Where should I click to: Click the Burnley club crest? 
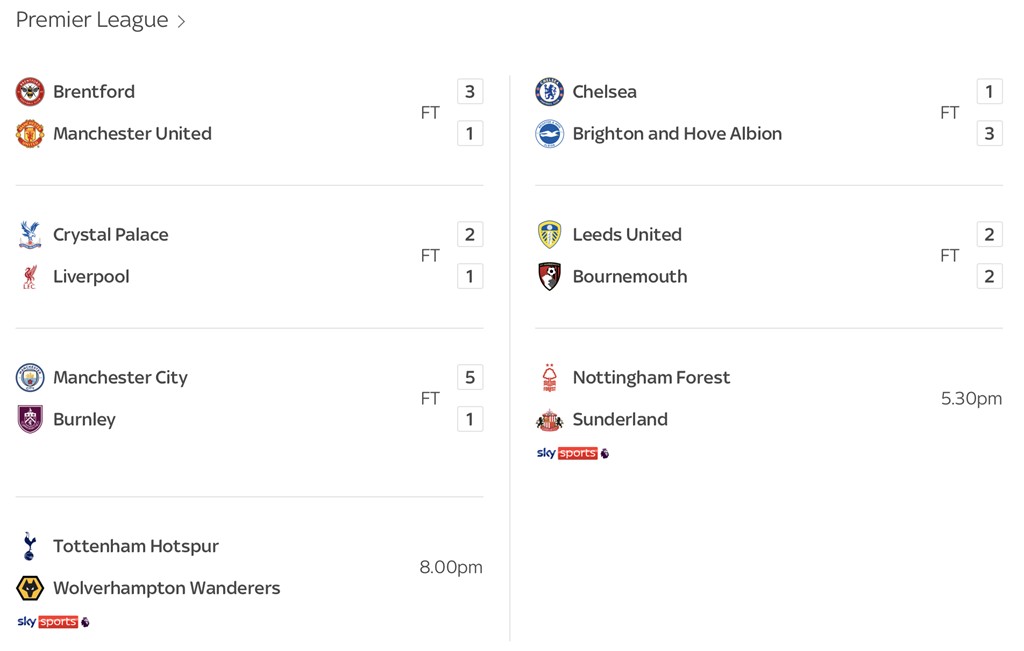coord(30,420)
